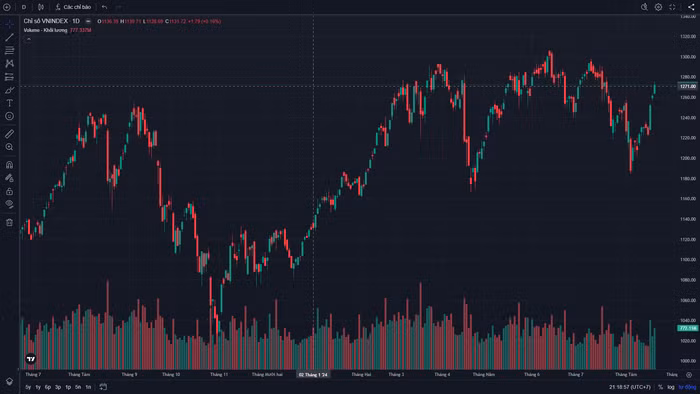Undo the last chart action

tap(104, 7)
